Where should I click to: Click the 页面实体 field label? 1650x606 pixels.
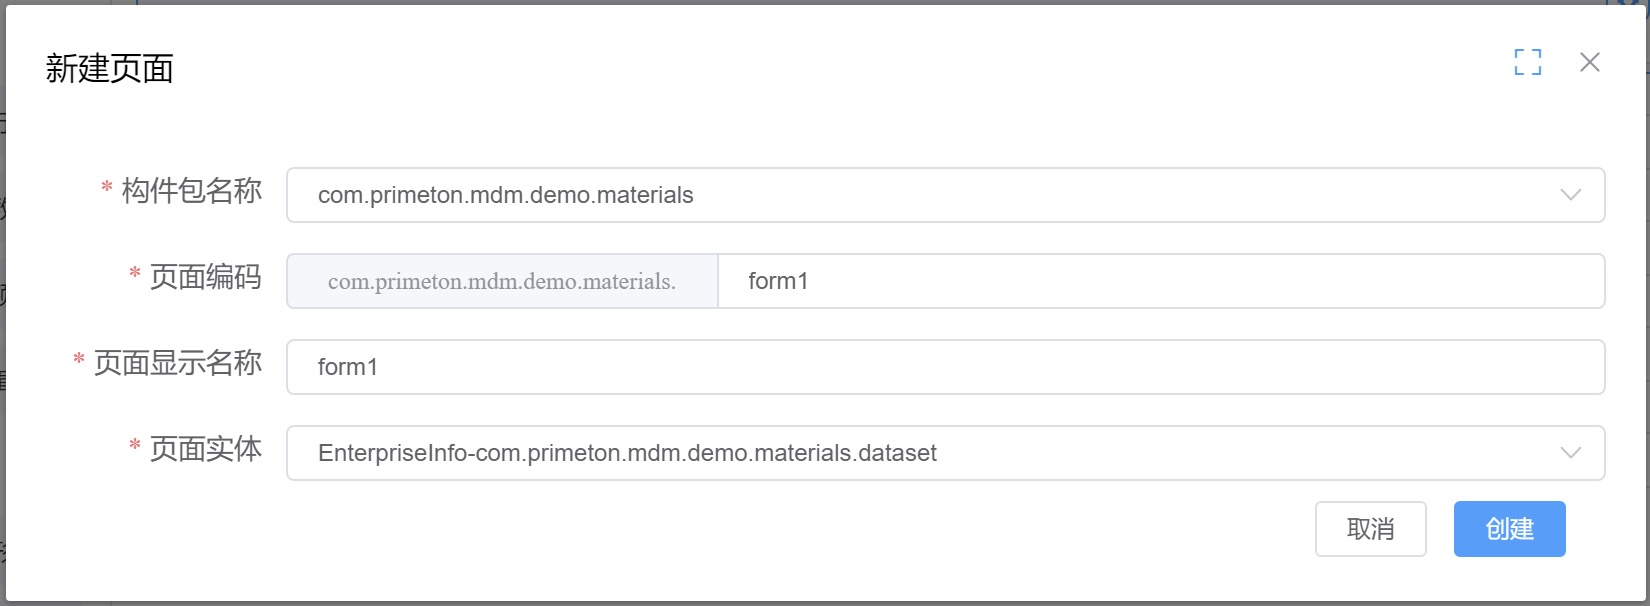(x=206, y=449)
